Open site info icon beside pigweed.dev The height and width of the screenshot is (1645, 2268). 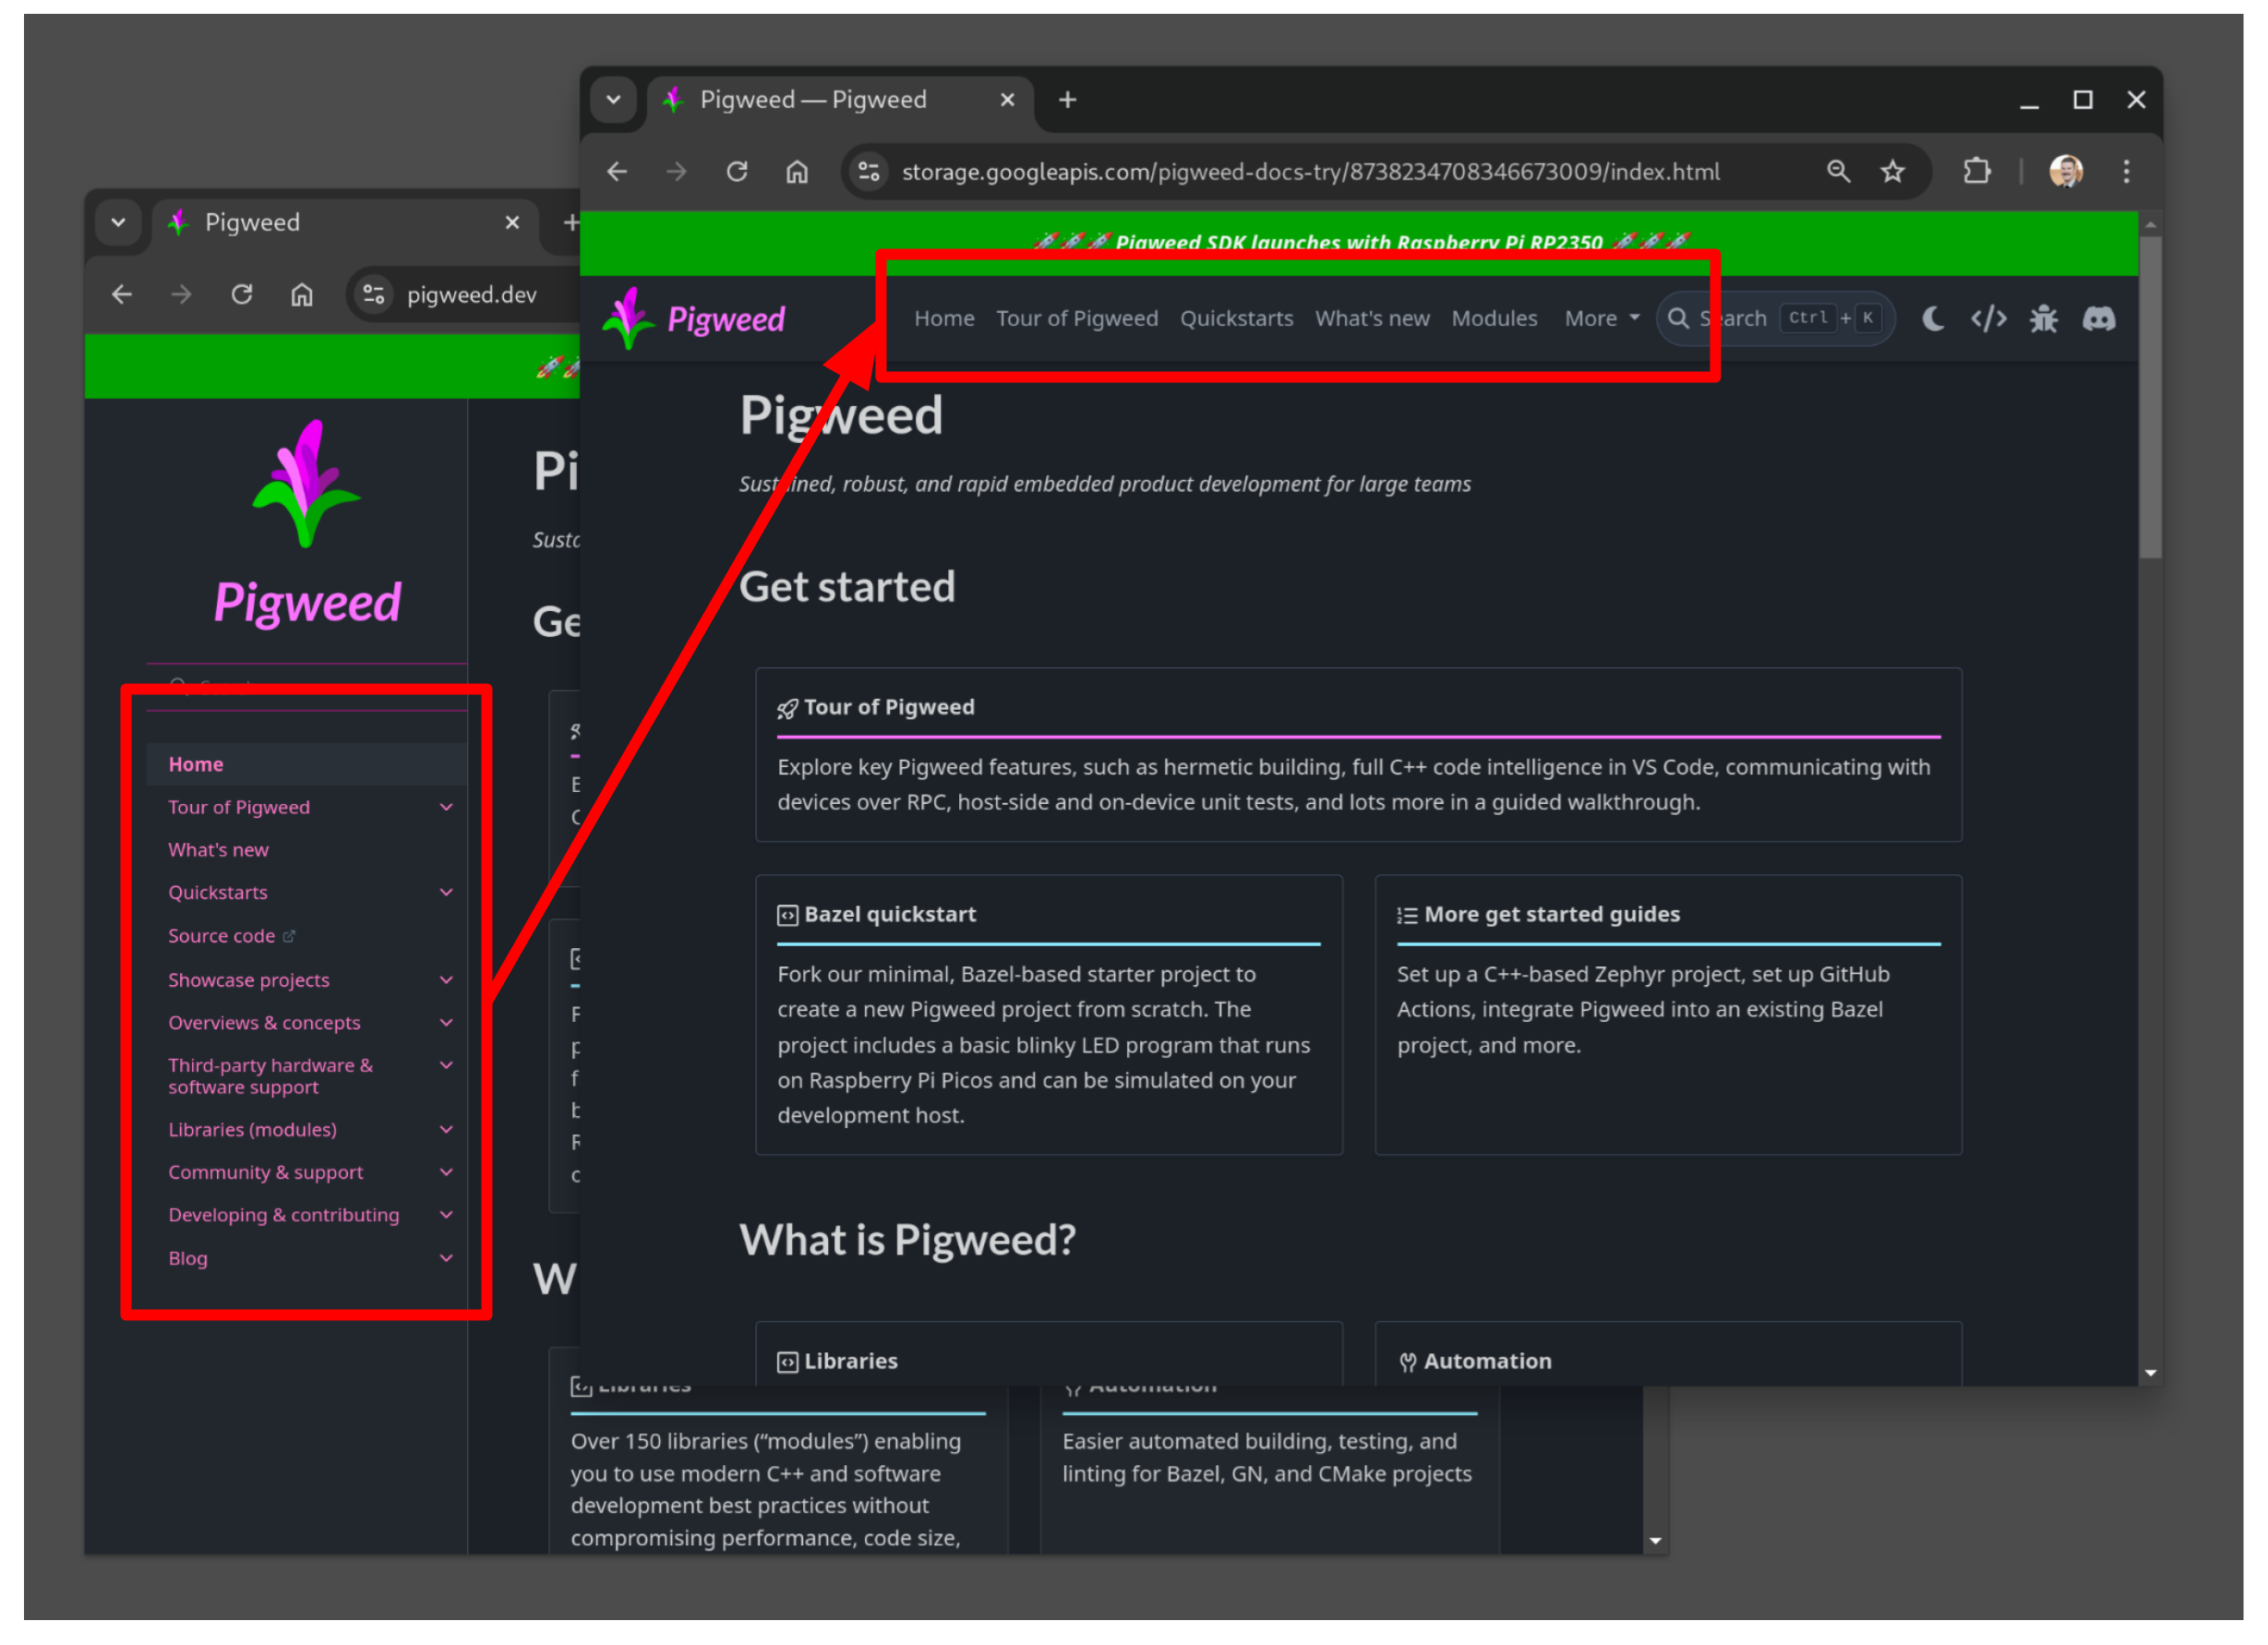374,295
